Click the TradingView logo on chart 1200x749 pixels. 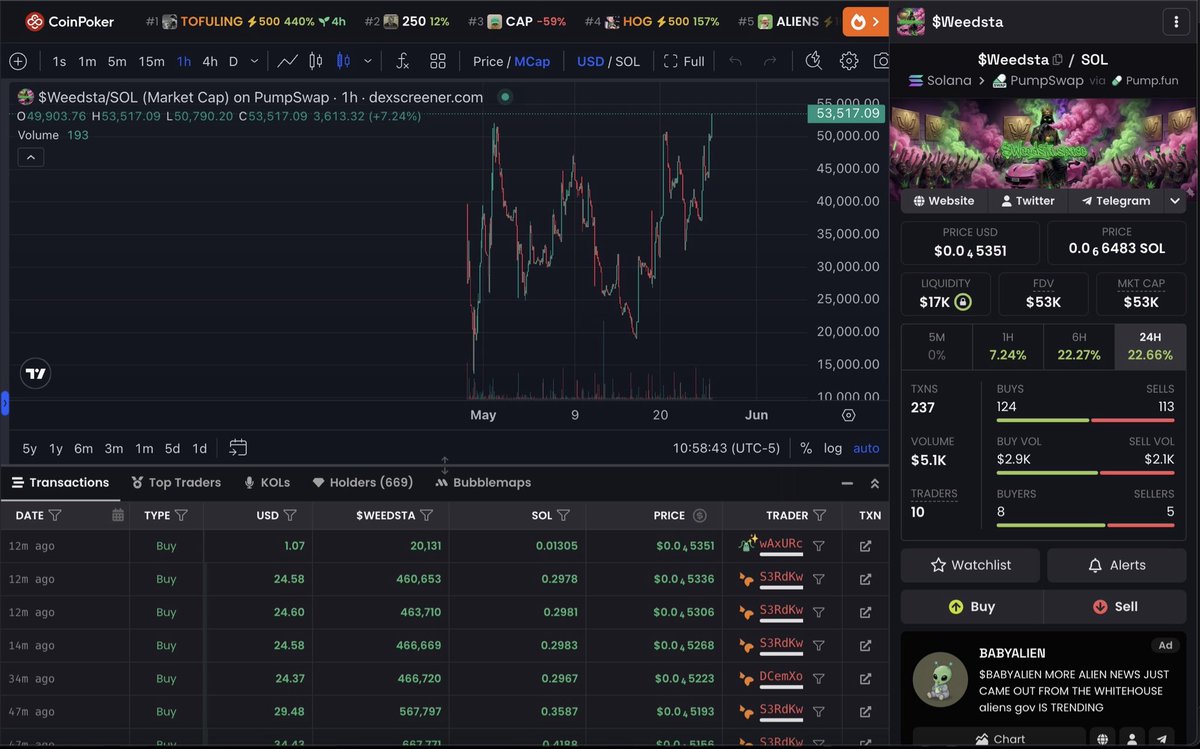[35, 374]
